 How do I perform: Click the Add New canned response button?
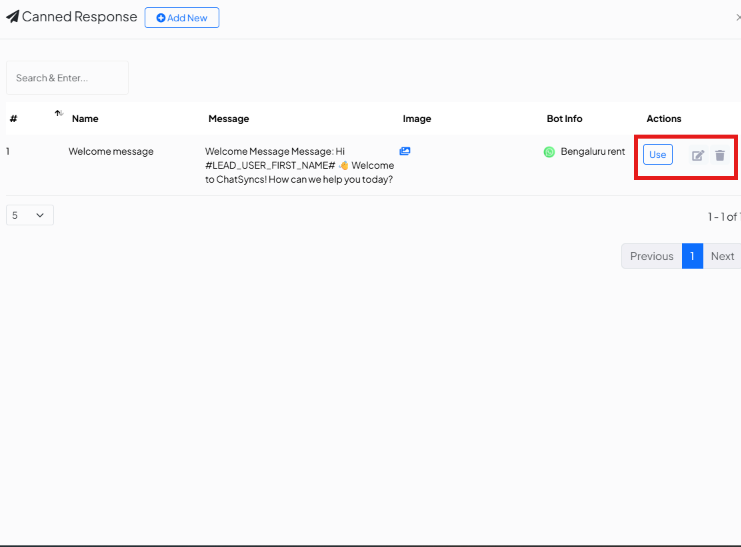(181, 17)
